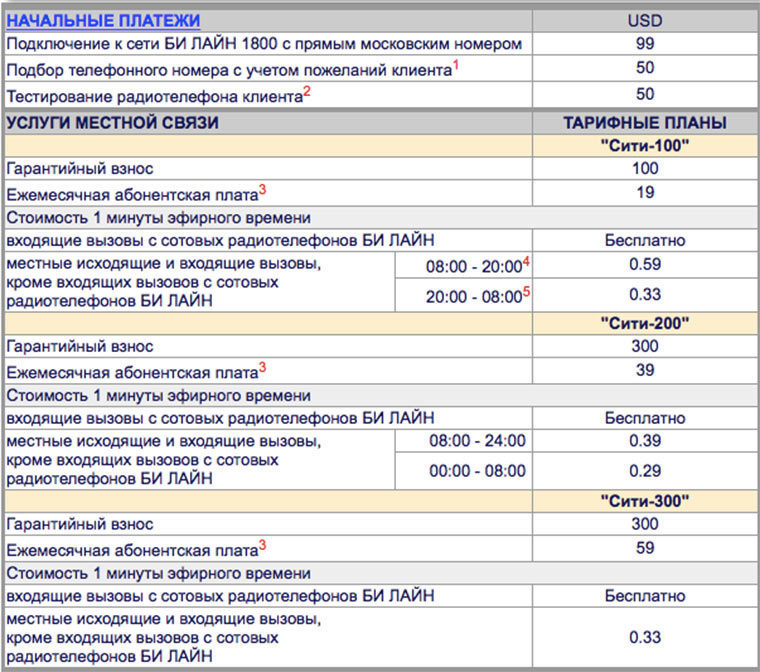Click the 0.29 night rate cell

645,471
